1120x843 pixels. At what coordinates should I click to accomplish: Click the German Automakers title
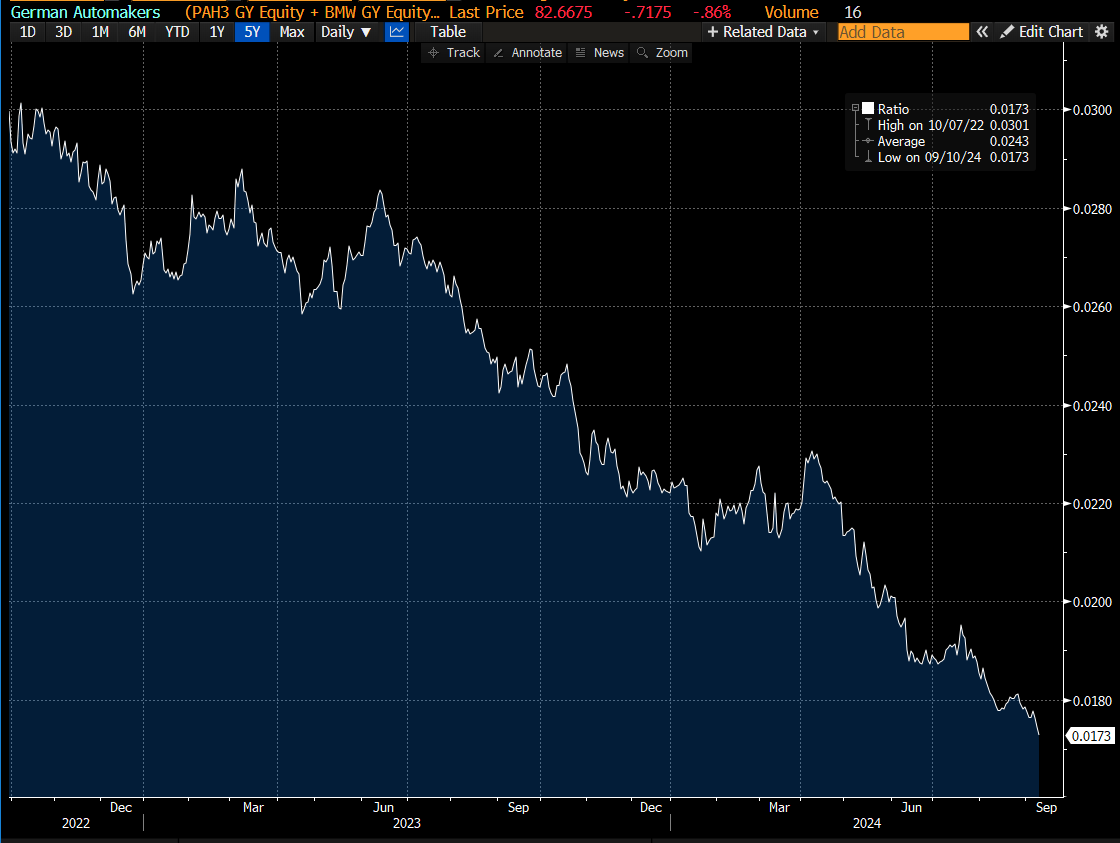pyautogui.click(x=85, y=12)
